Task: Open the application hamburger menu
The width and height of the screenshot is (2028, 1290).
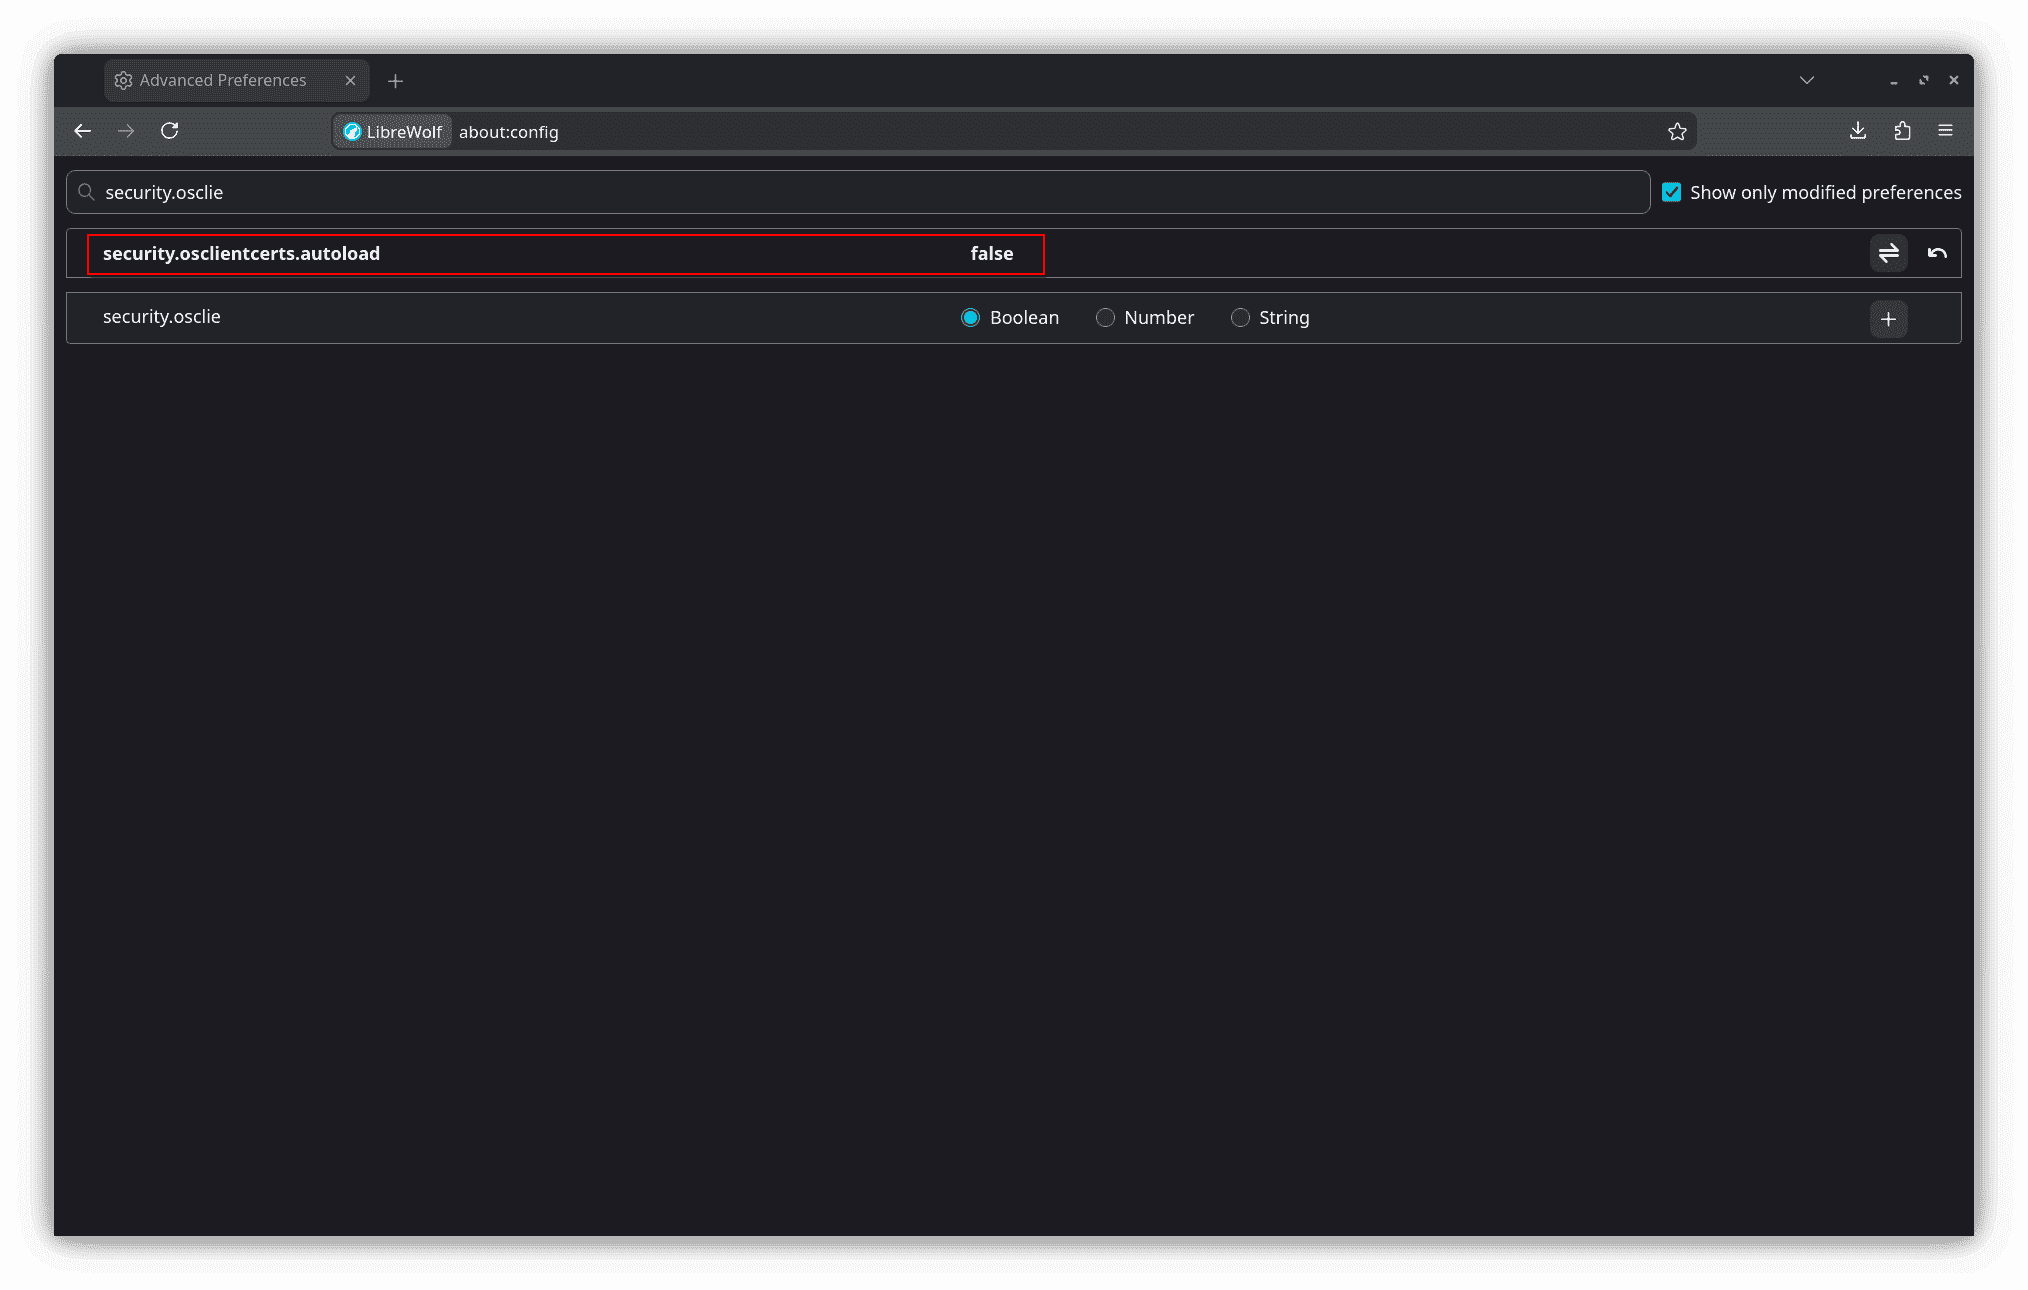Action: (x=1946, y=131)
